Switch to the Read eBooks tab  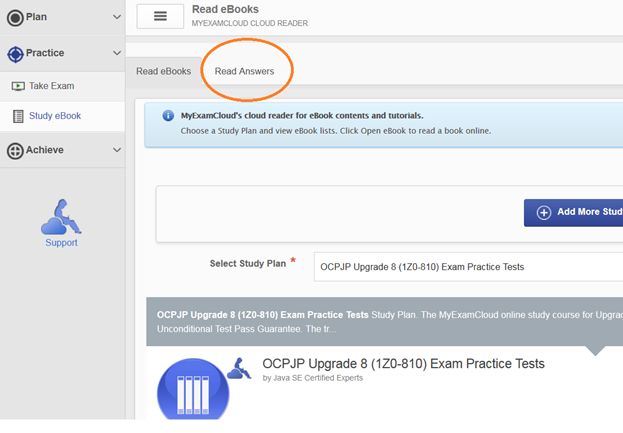click(164, 71)
